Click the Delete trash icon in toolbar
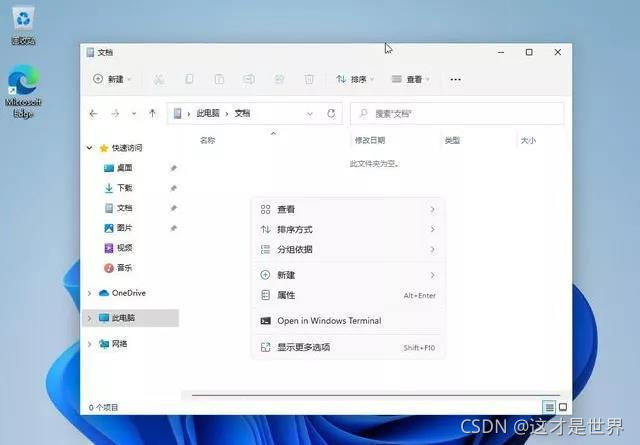Image resolution: width=640 pixels, height=445 pixels. (309, 79)
